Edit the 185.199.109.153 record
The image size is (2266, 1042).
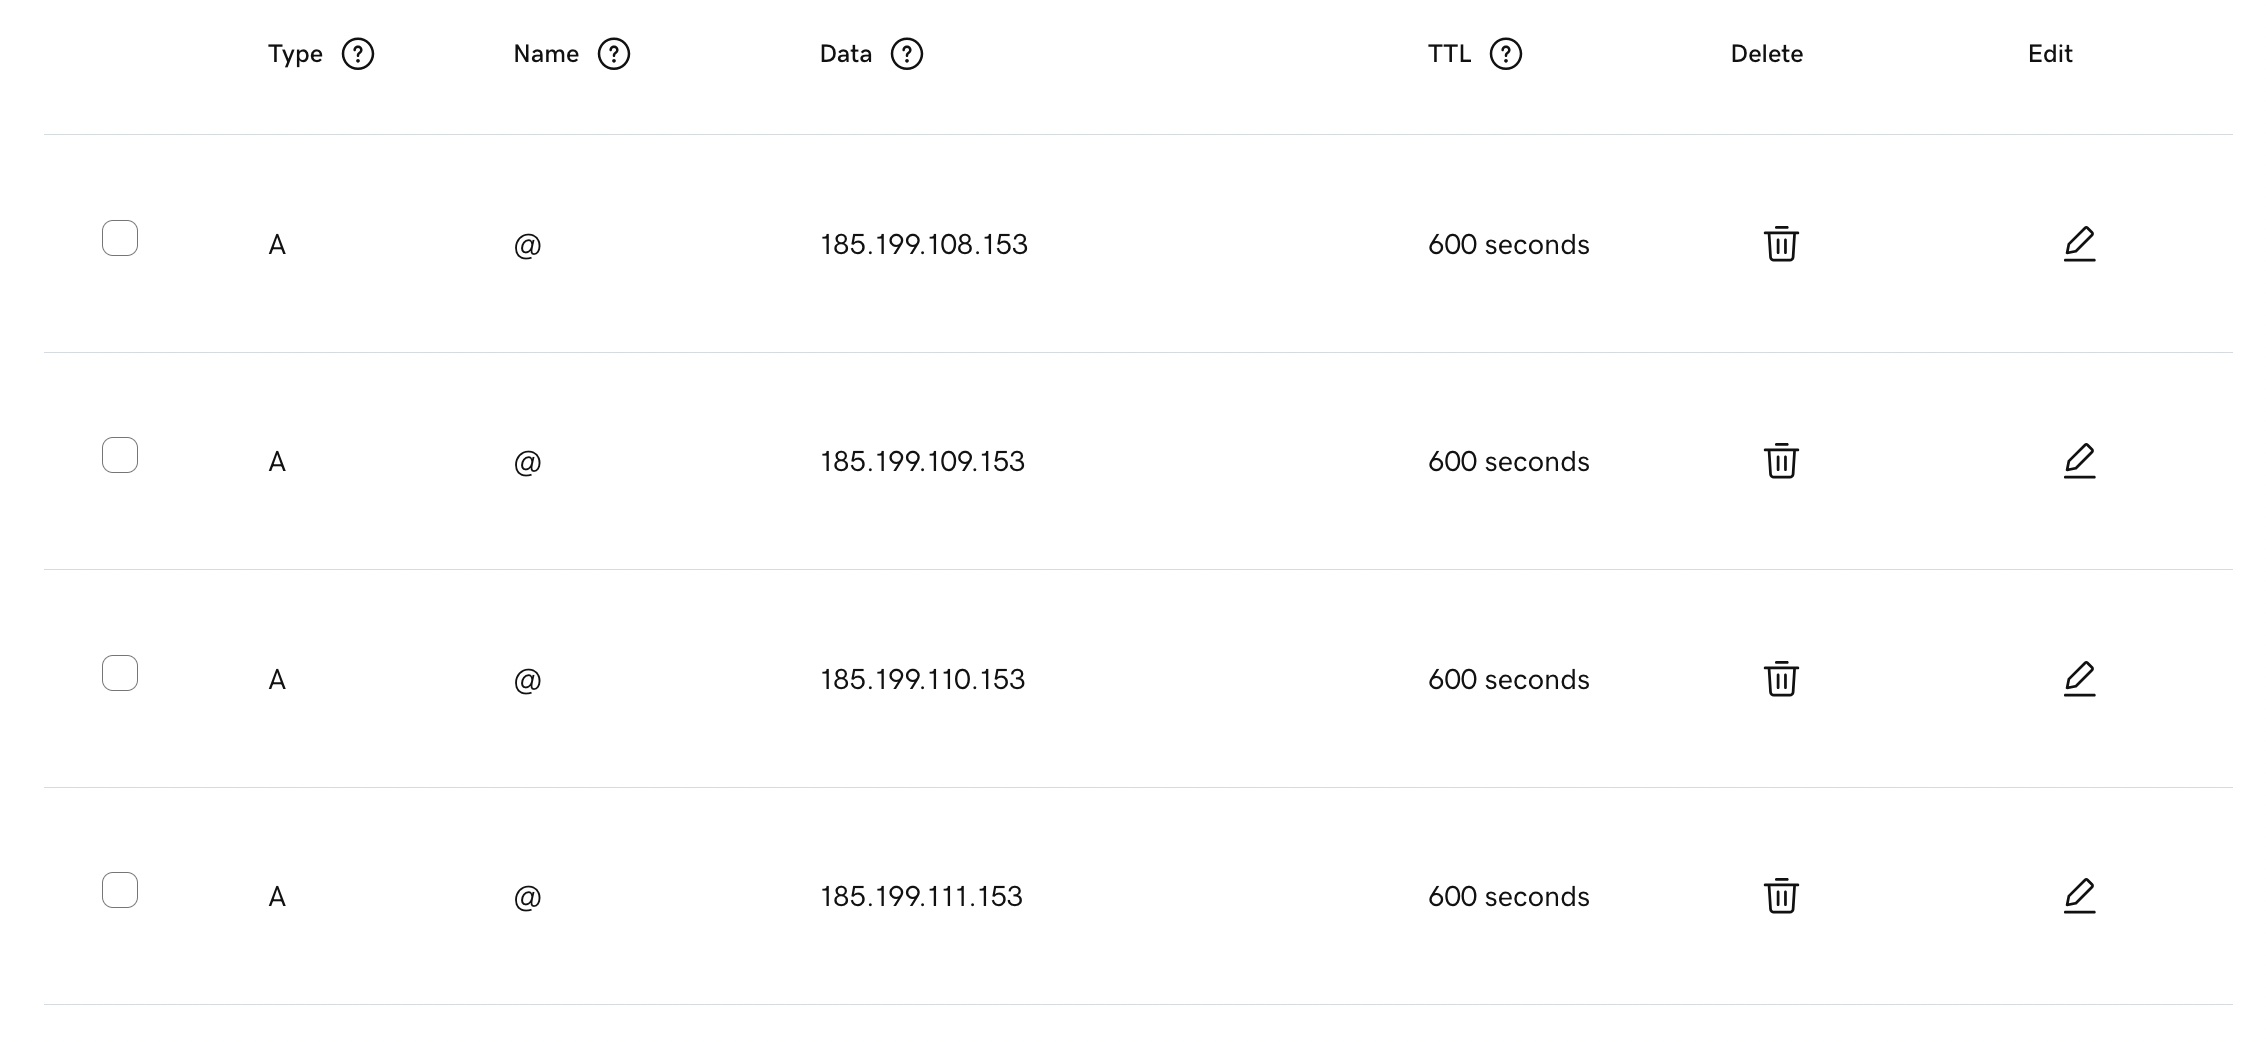pyautogui.click(x=2079, y=461)
